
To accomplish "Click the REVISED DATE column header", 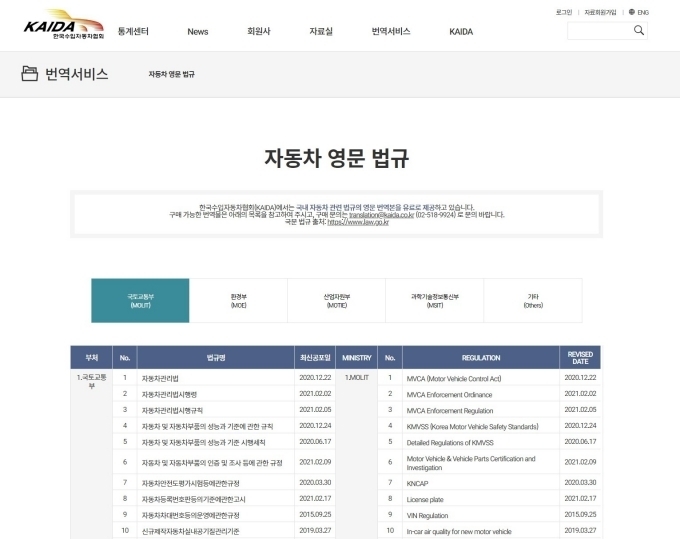I will coord(580,358).
